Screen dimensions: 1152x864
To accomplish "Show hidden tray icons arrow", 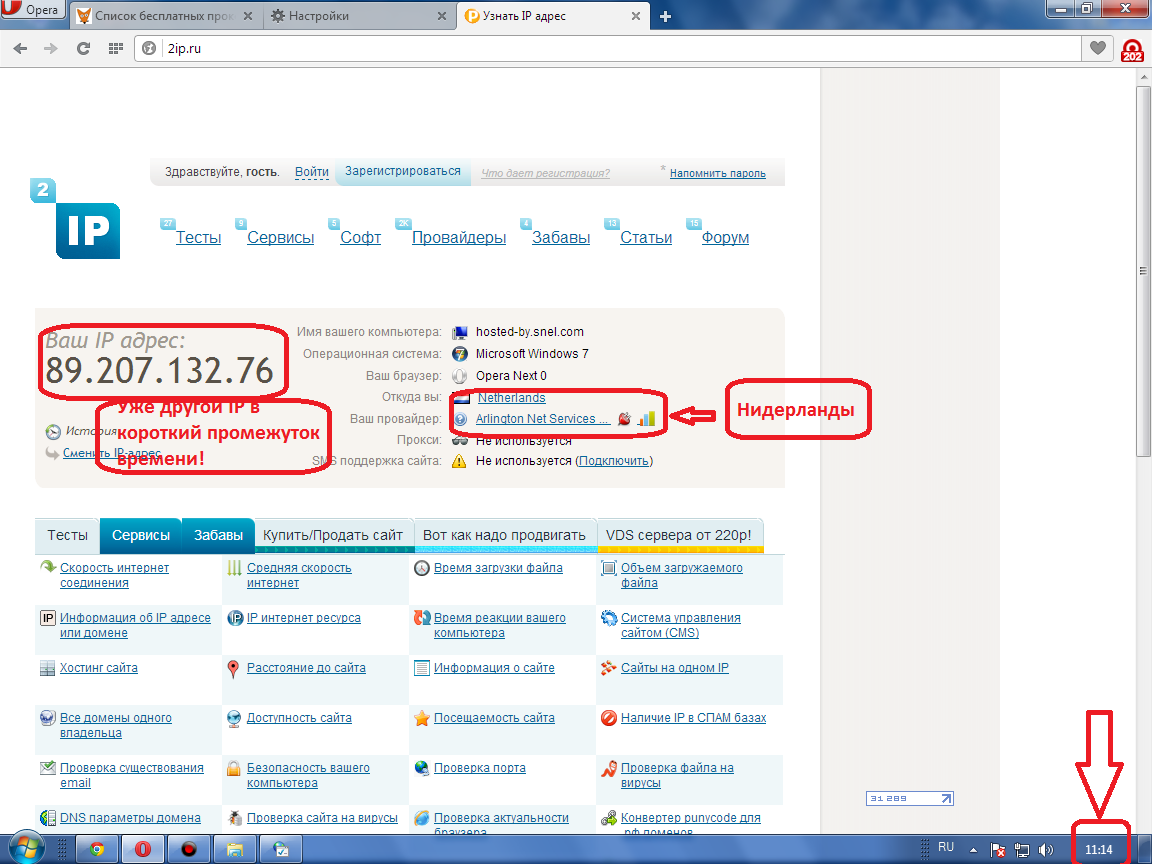I will tap(973, 850).
